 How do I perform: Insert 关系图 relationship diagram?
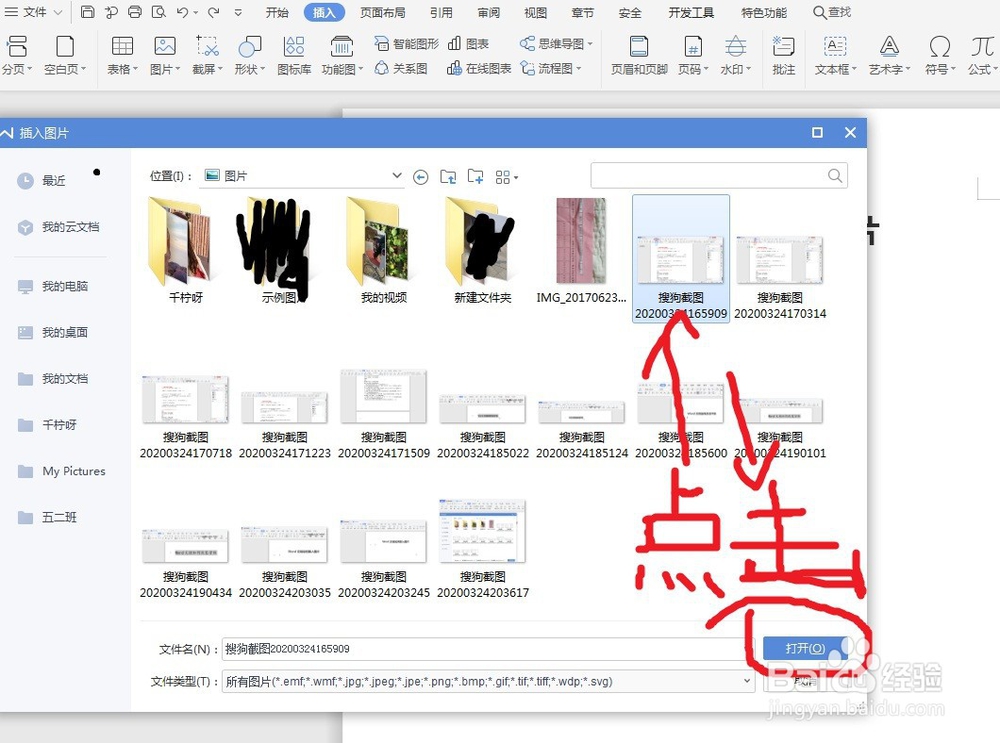tap(401, 68)
